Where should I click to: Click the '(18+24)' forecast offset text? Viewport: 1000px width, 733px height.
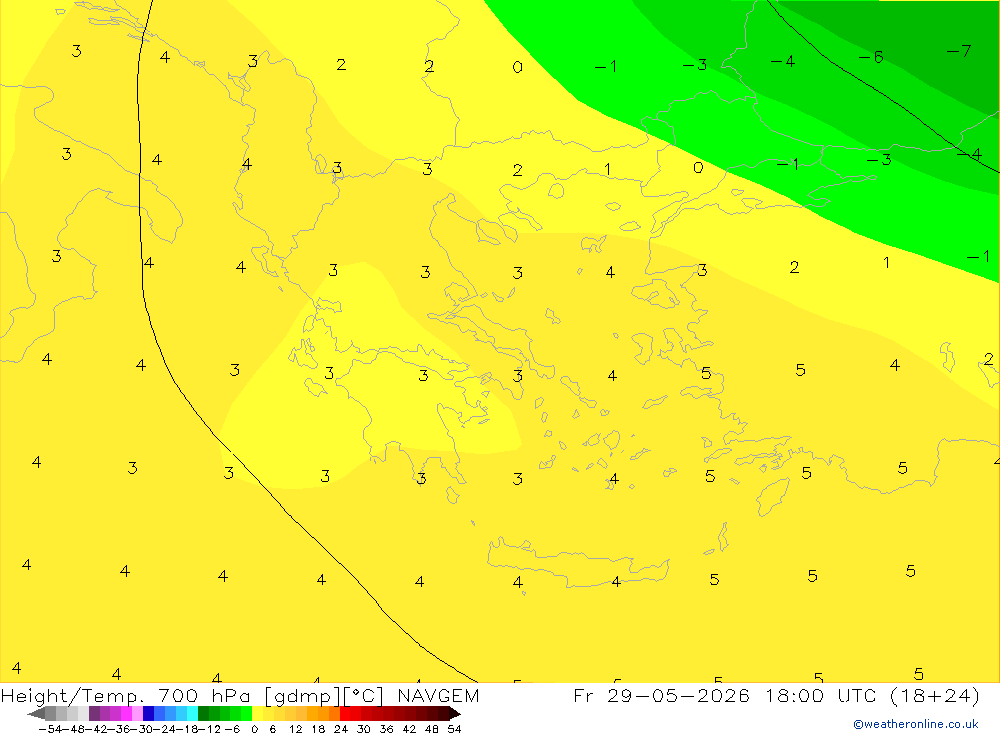(935, 695)
